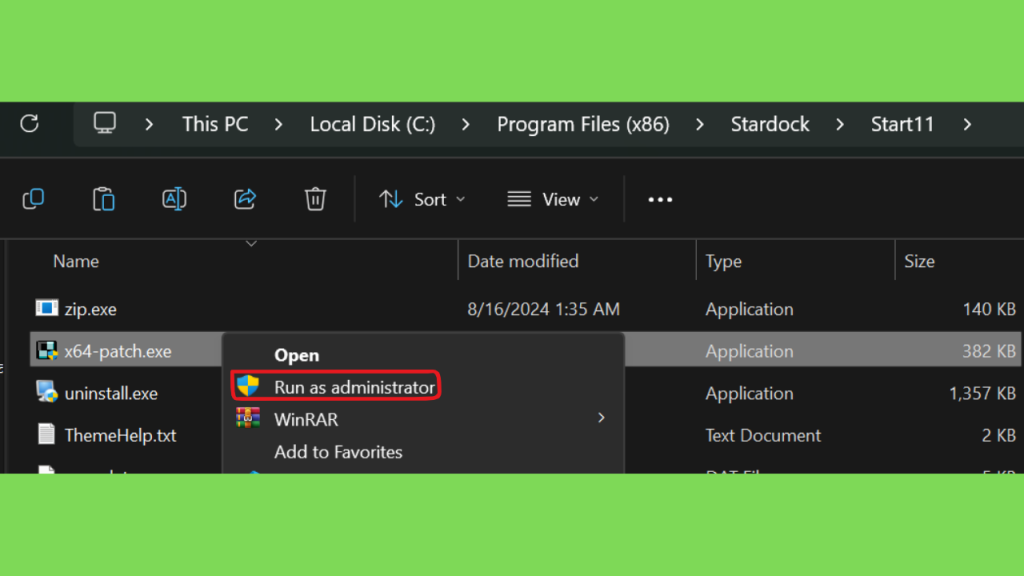Expand the chevron after This PC
Image resolution: width=1024 pixels, height=576 pixels.
click(278, 124)
